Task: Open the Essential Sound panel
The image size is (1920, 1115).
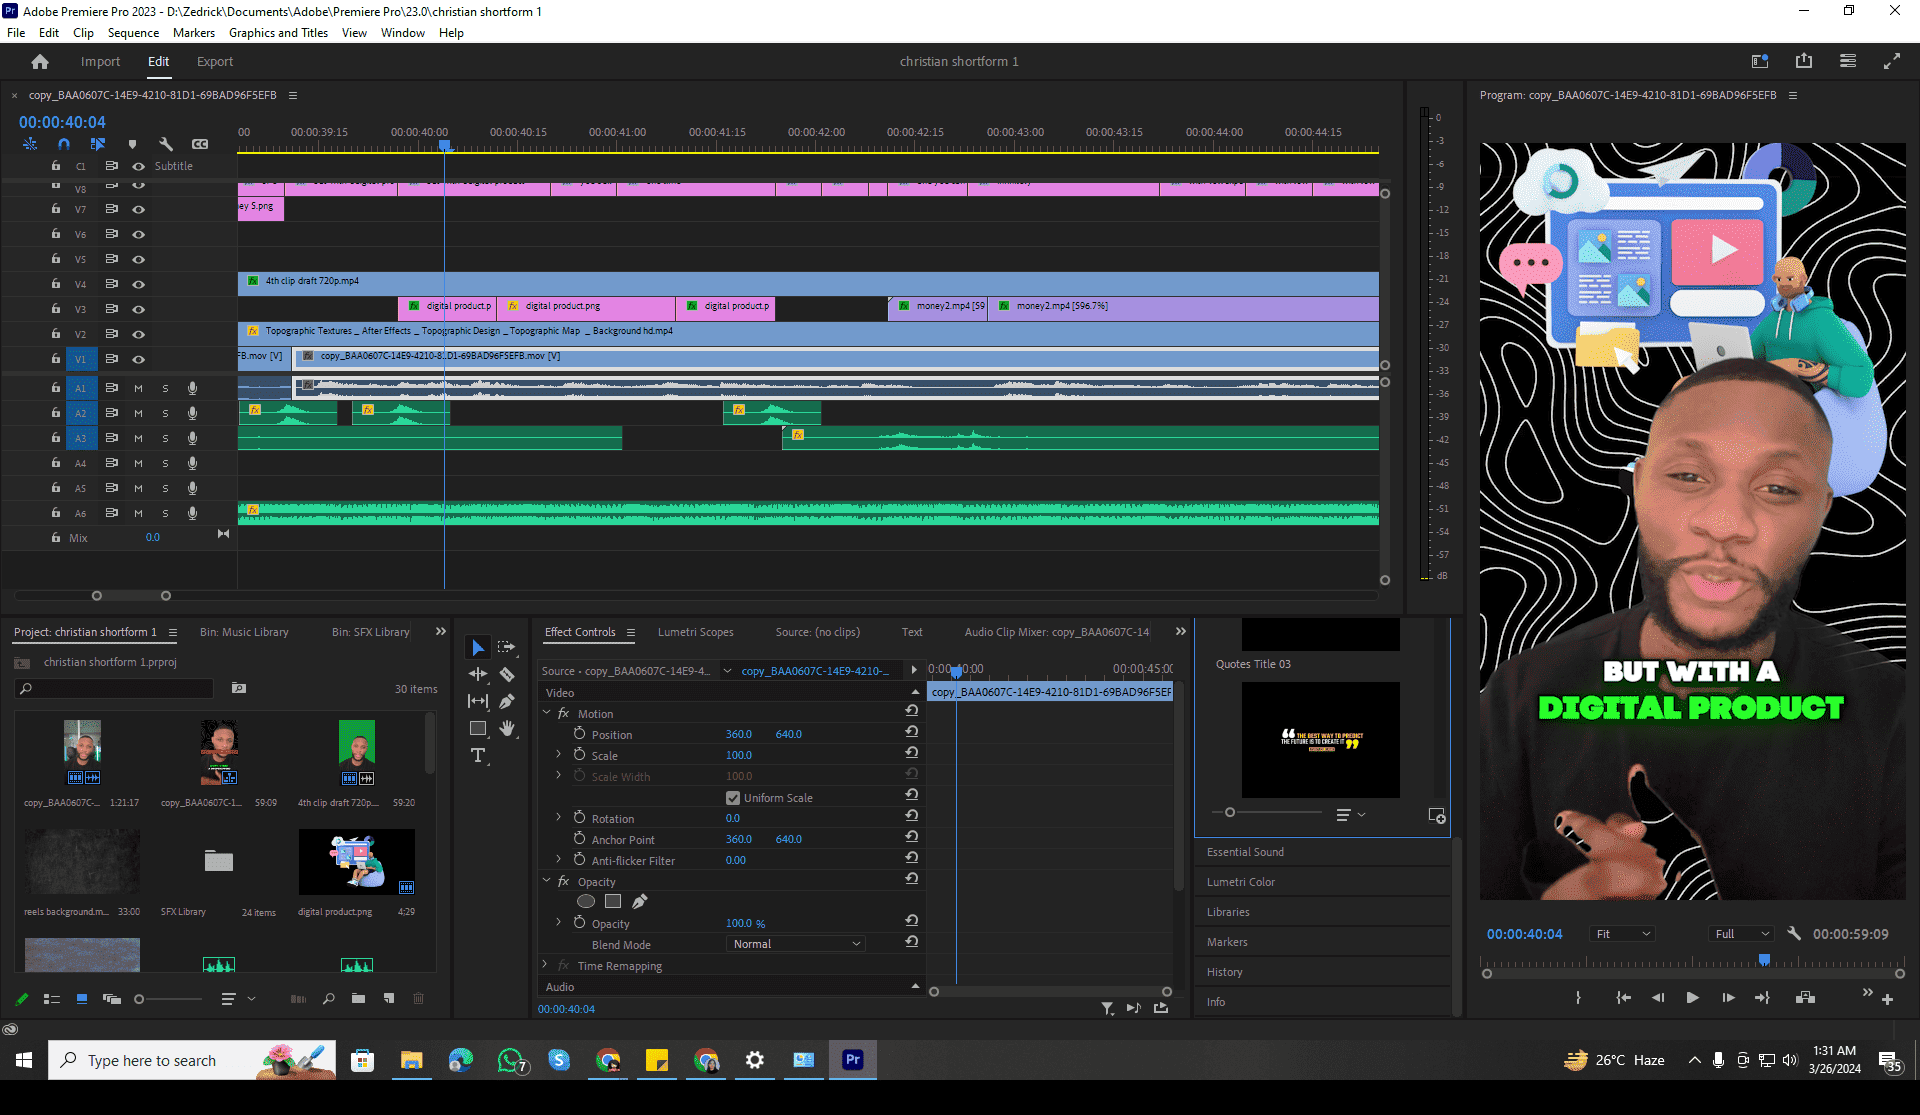Action: pos(1245,852)
